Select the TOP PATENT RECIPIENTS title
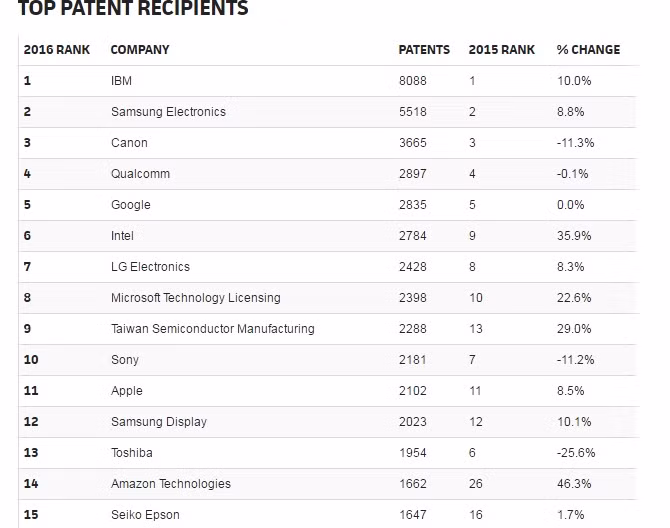Image resolution: width=670 pixels, height=528 pixels. [133, 10]
